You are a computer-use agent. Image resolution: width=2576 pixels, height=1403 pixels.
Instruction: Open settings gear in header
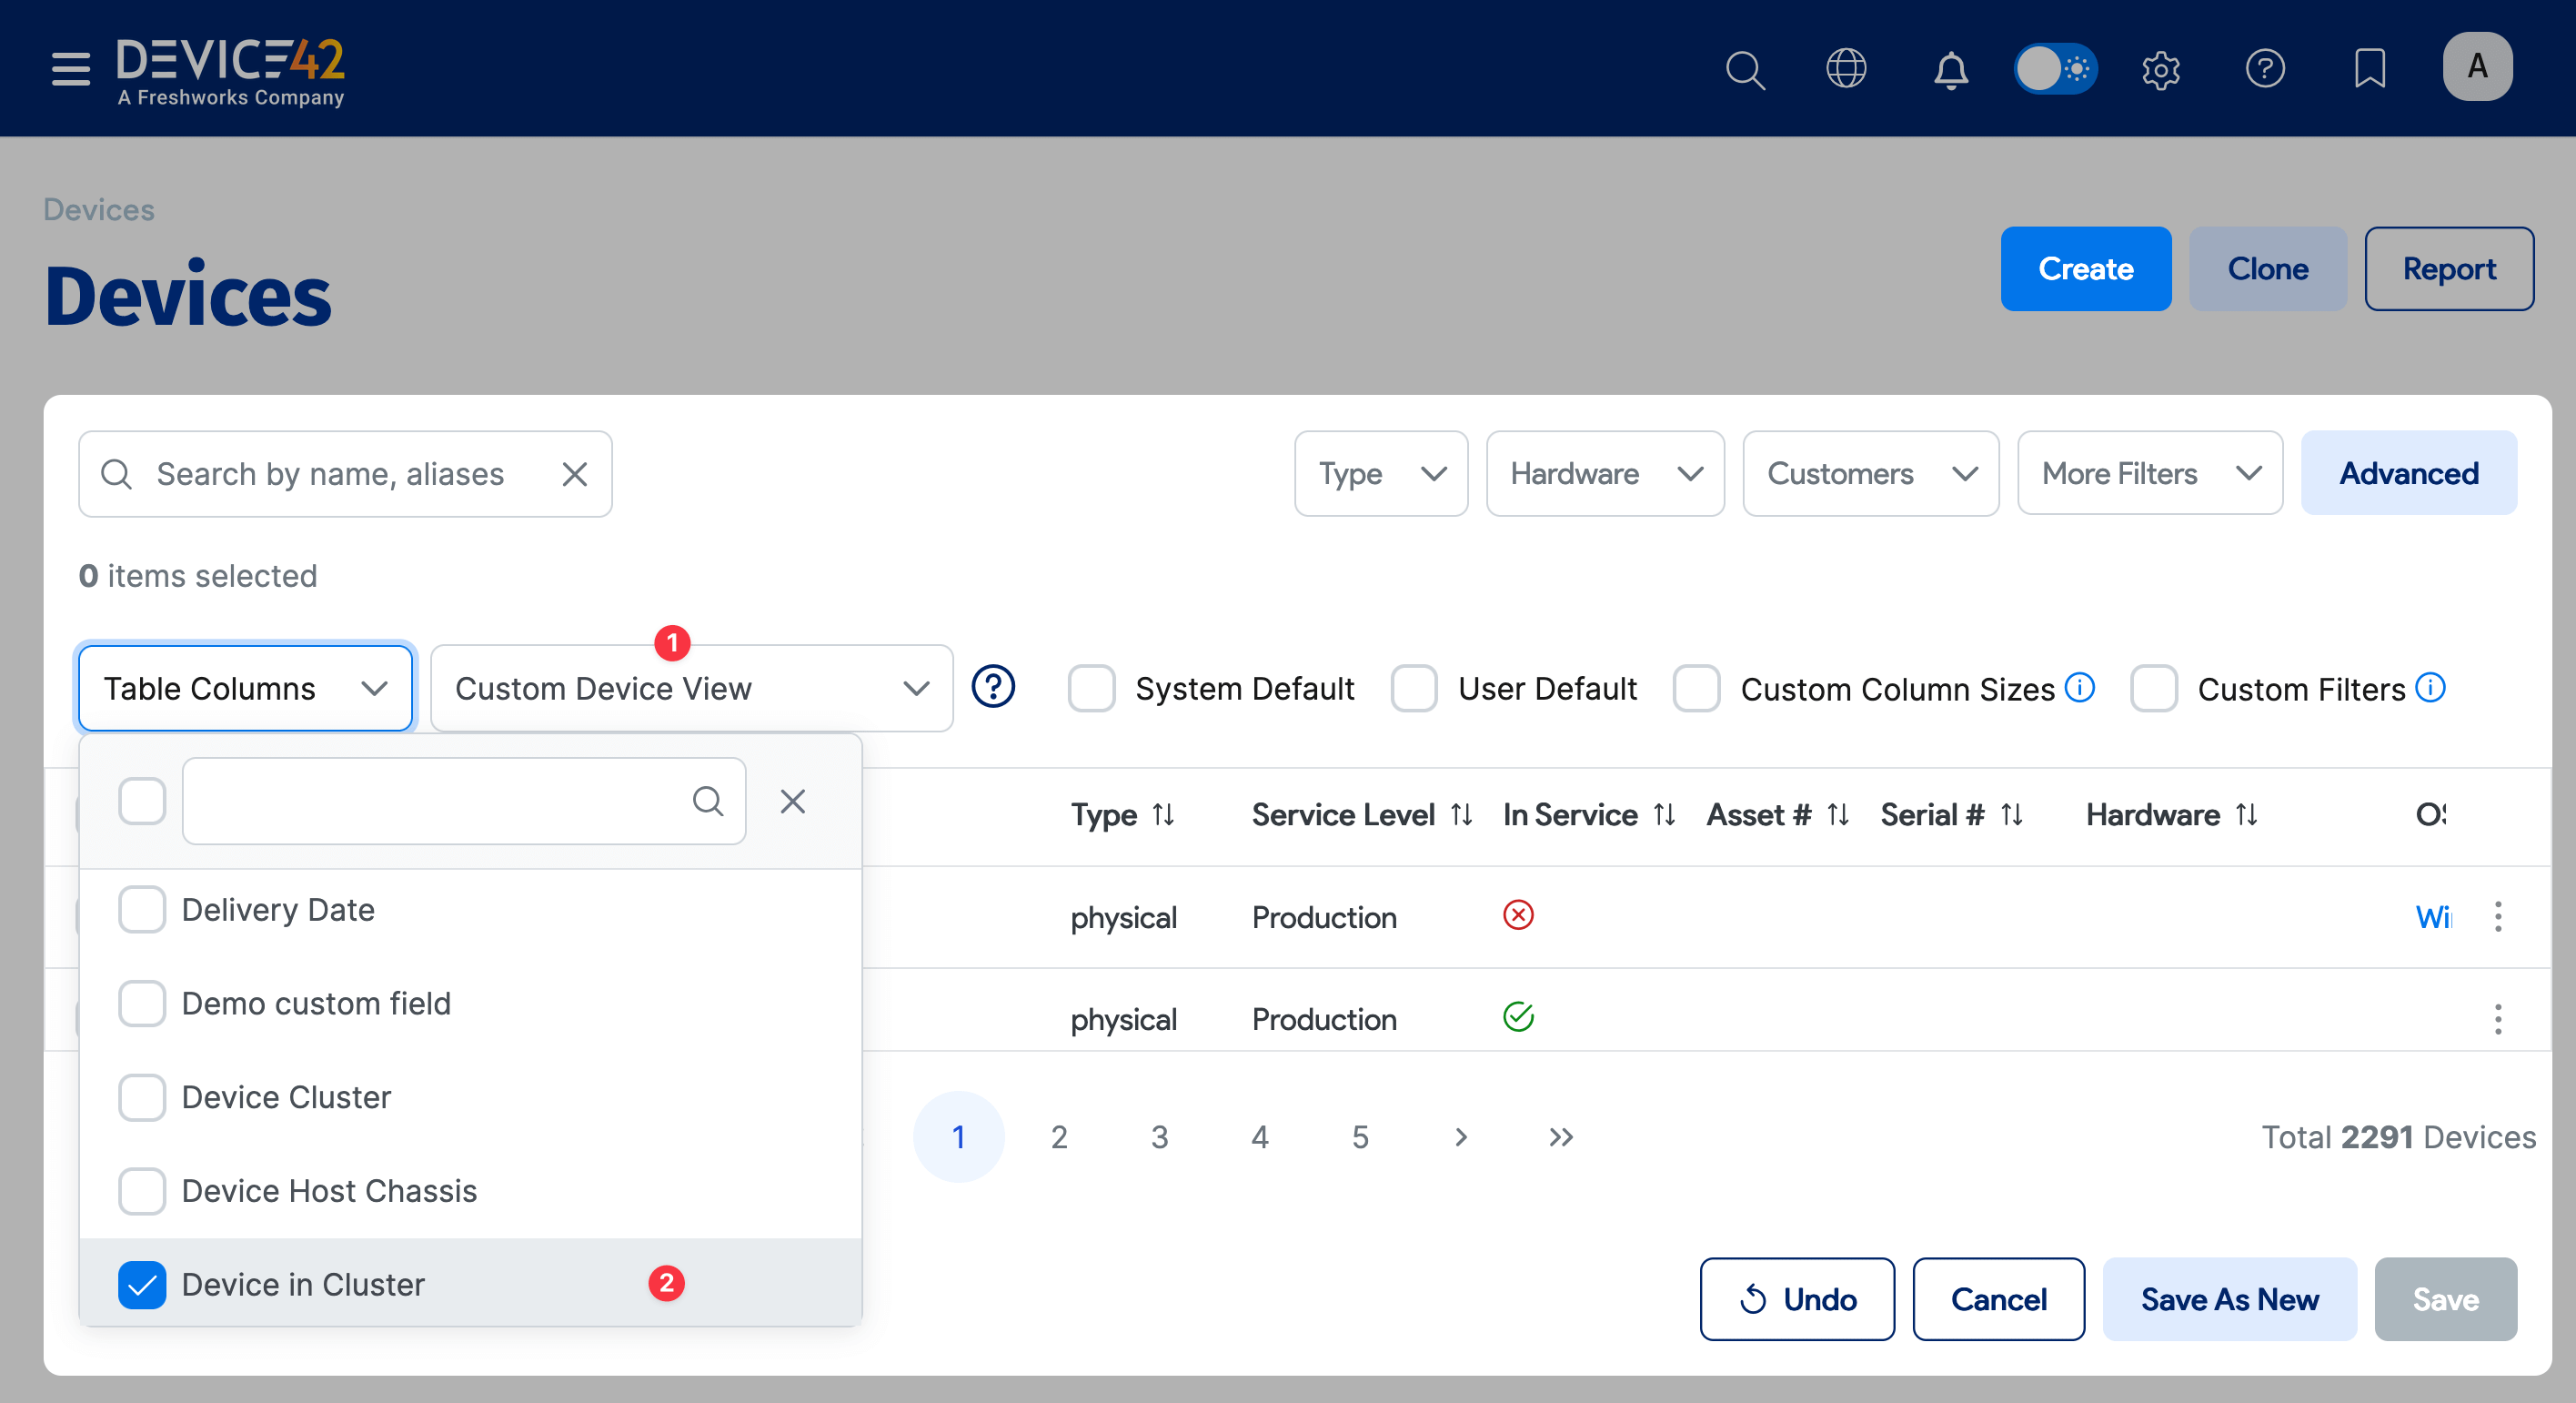[x=2160, y=69]
